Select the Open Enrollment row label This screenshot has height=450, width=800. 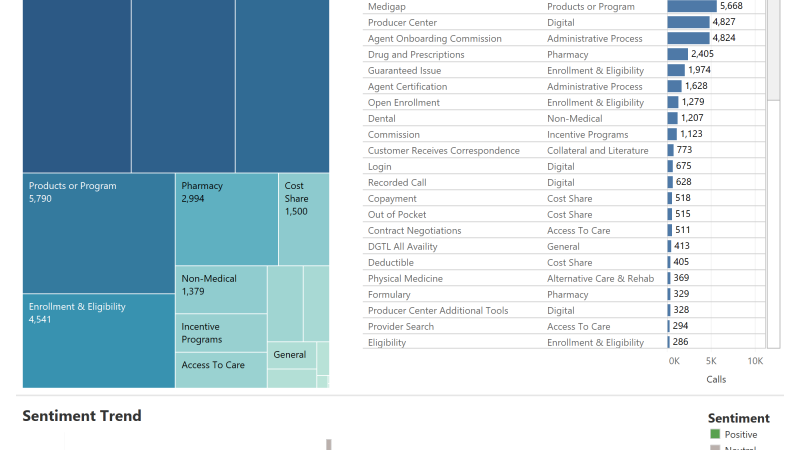pyautogui.click(x=403, y=102)
